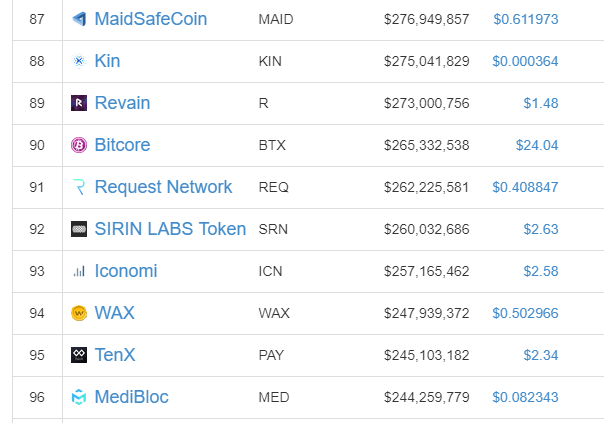Click the MaidSafeCoin logo icon
The image size is (604, 423).
point(79,19)
